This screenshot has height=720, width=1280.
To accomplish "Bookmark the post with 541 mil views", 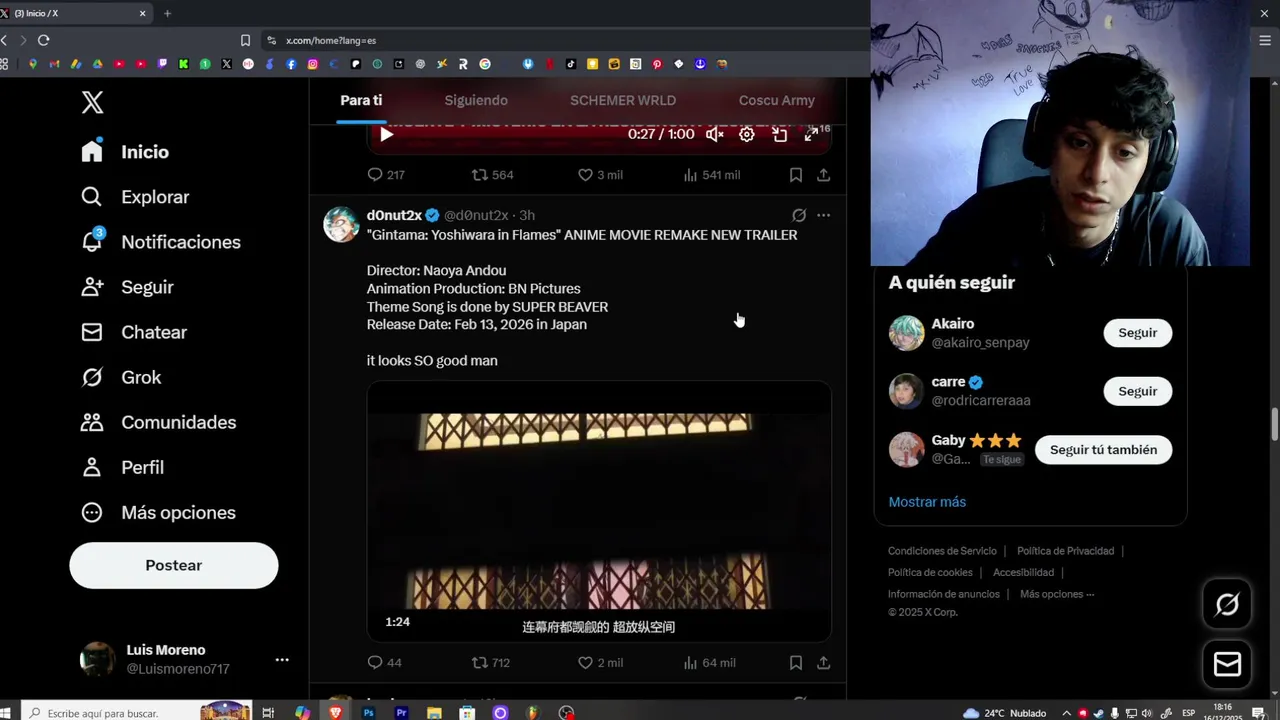I will coord(796,175).
